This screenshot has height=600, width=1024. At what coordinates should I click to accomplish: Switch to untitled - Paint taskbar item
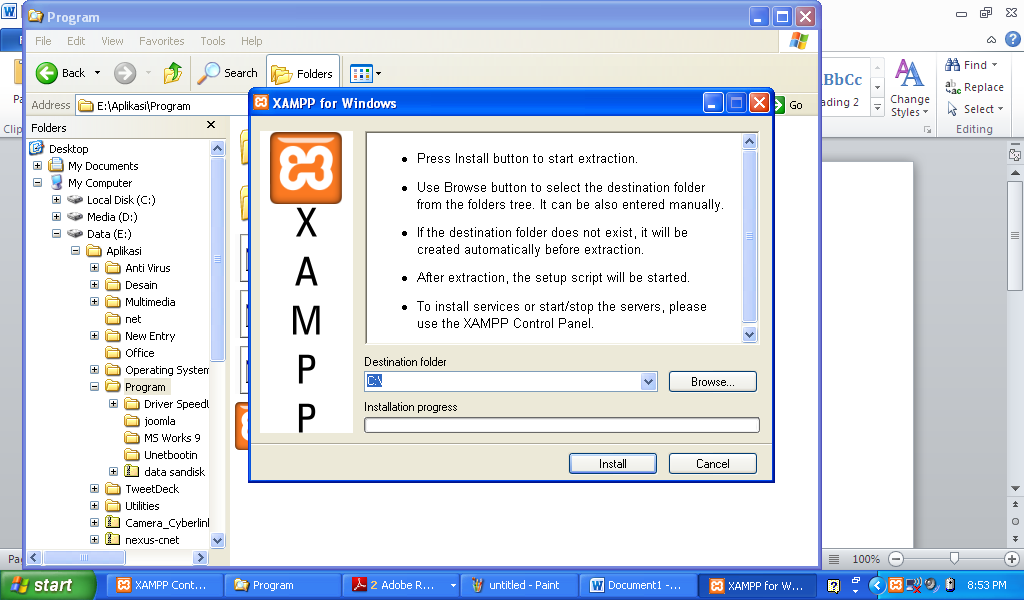[x=519, y=585]
